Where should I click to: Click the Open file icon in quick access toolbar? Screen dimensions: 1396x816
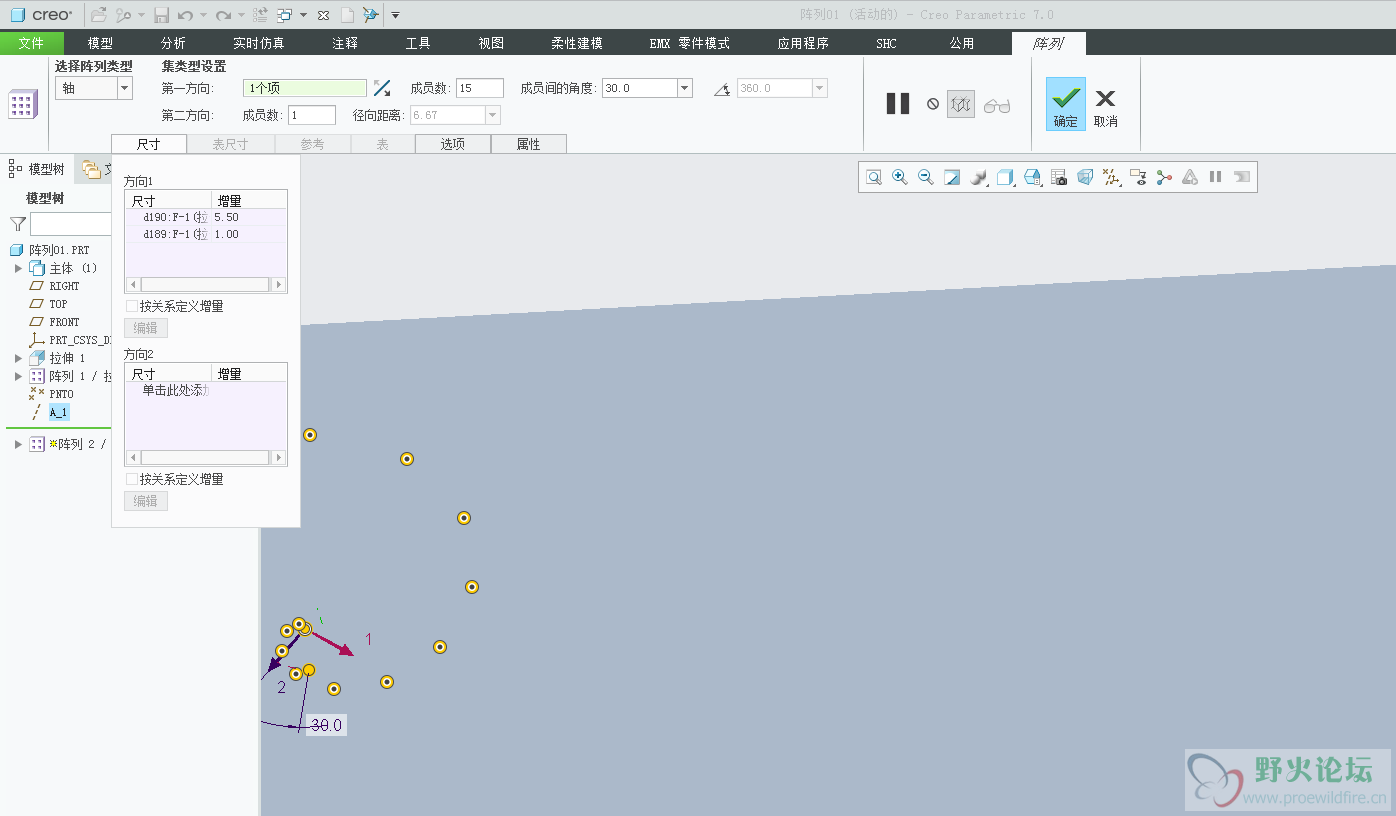(98, 15)
